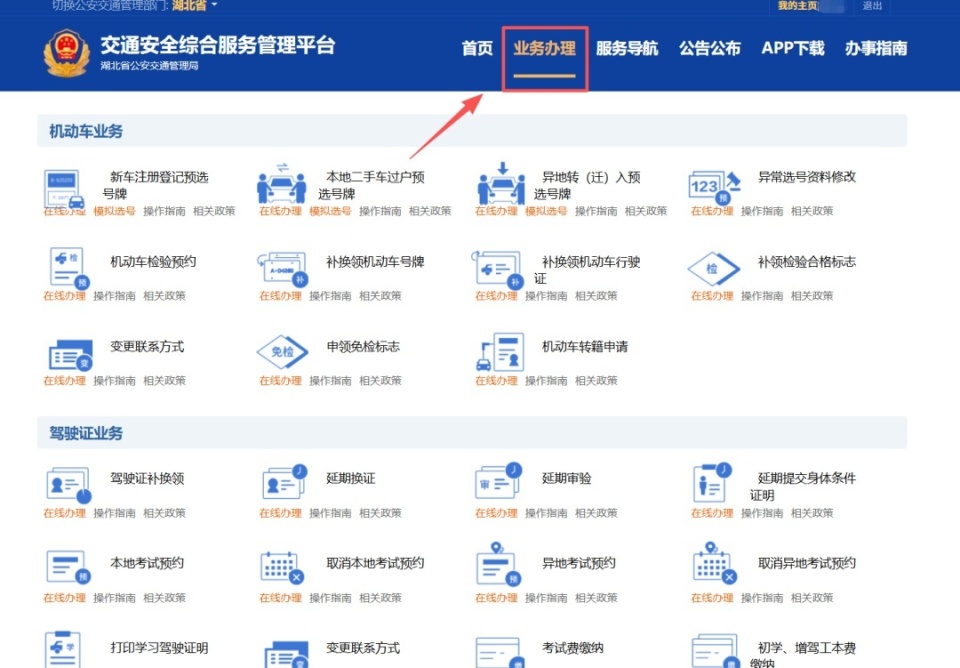The width and height of the screenshot is (960, 668).
Task: Go to the 首页 tab
Action: (478, 48)
